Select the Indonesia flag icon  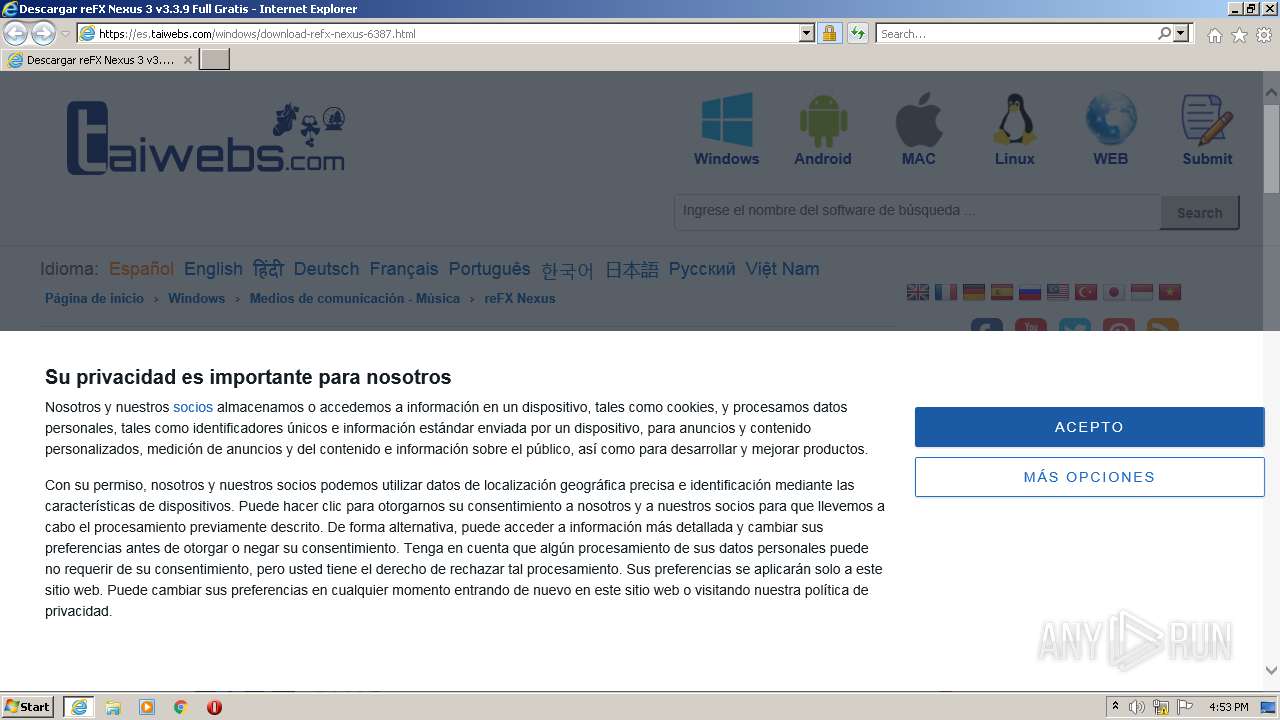1142,292
